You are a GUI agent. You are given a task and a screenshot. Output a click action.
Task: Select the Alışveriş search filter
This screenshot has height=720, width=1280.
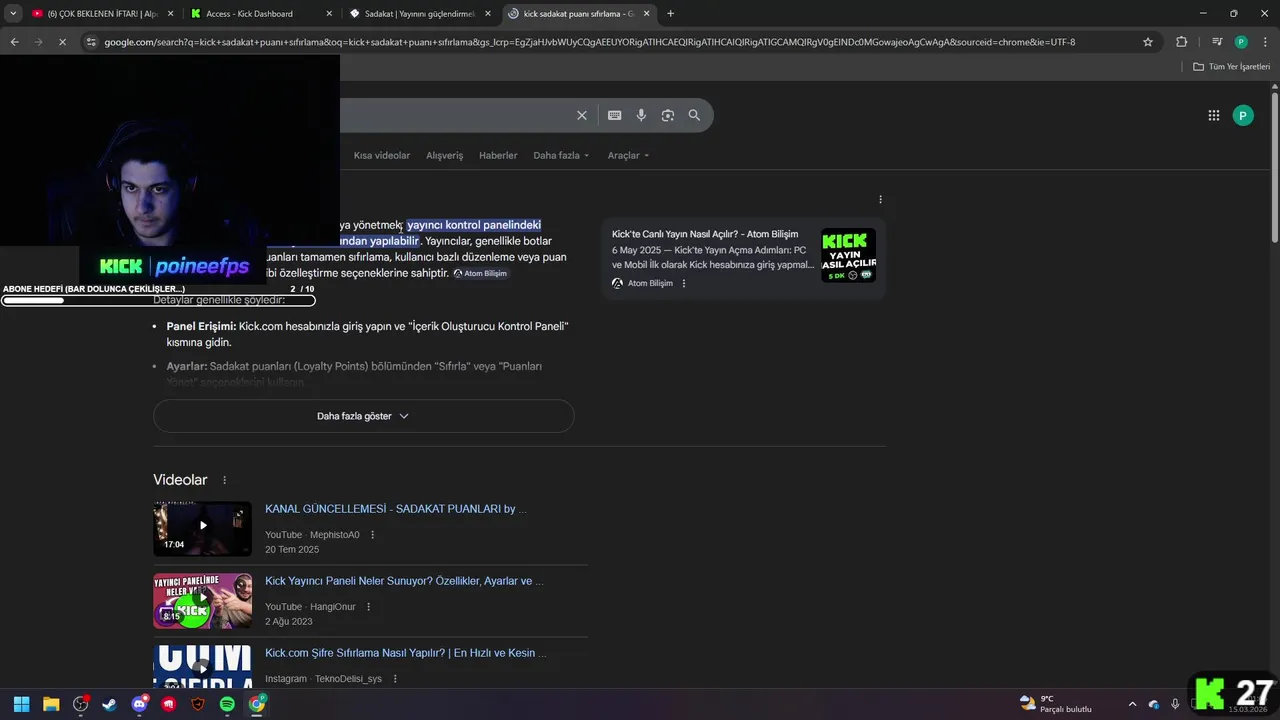(445, 156)
